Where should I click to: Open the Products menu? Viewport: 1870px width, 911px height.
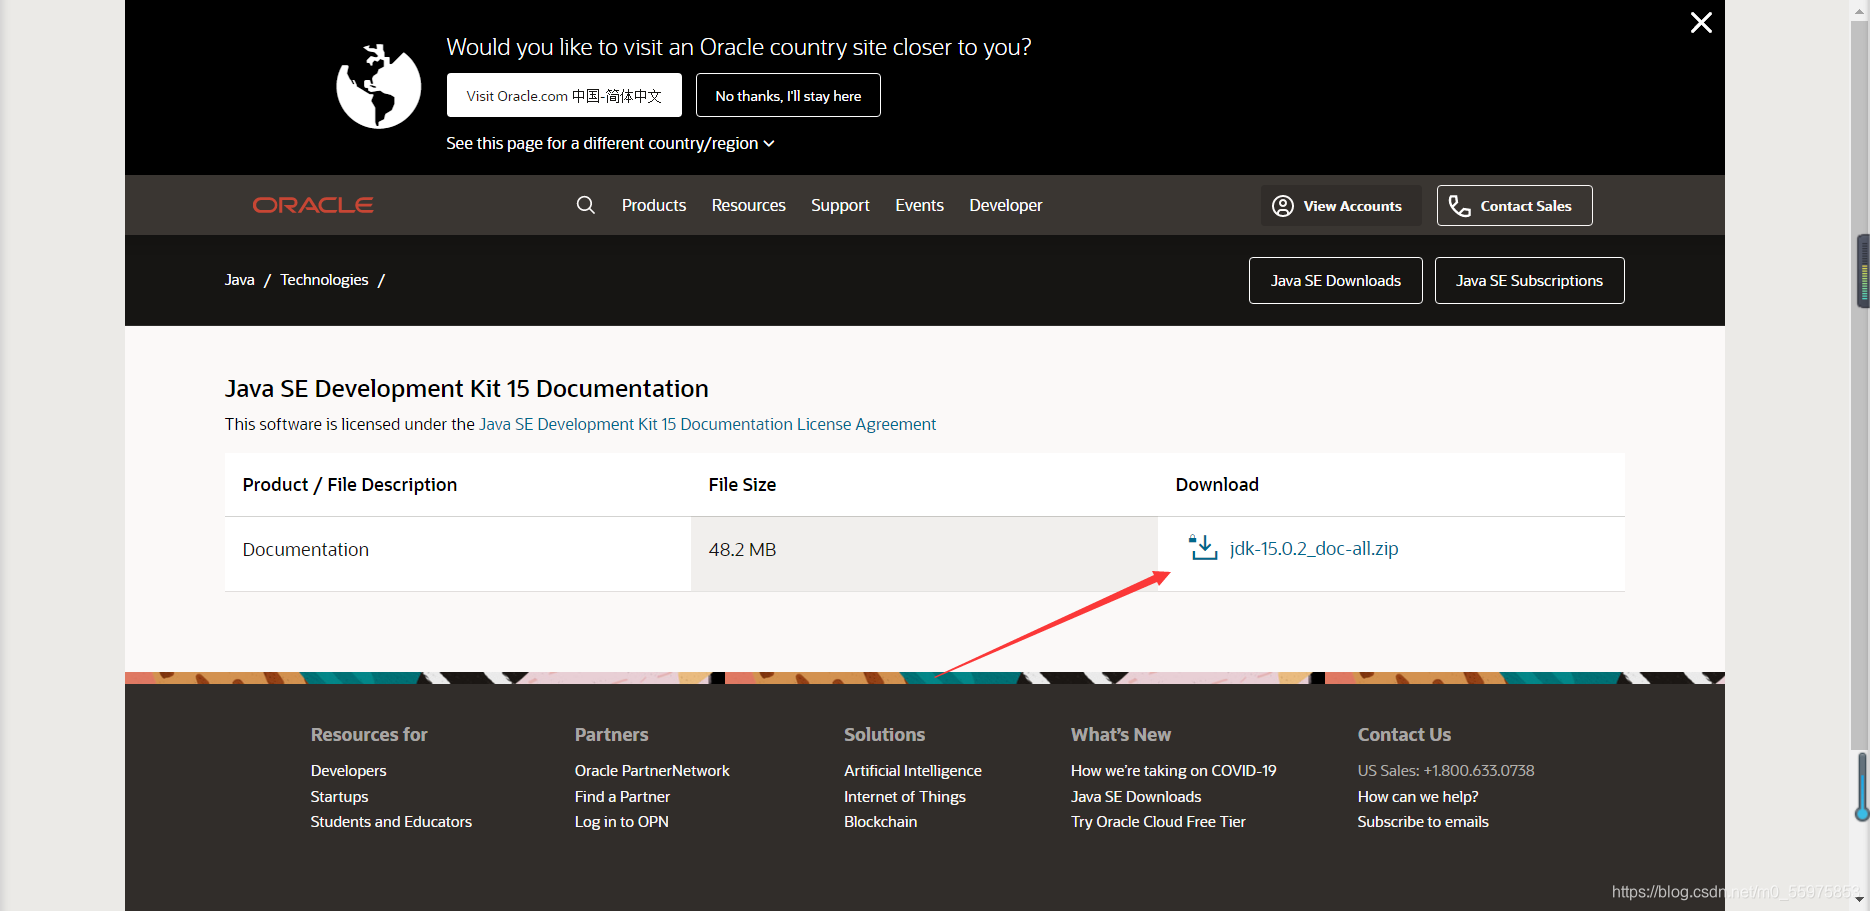(x=654, y=205)
